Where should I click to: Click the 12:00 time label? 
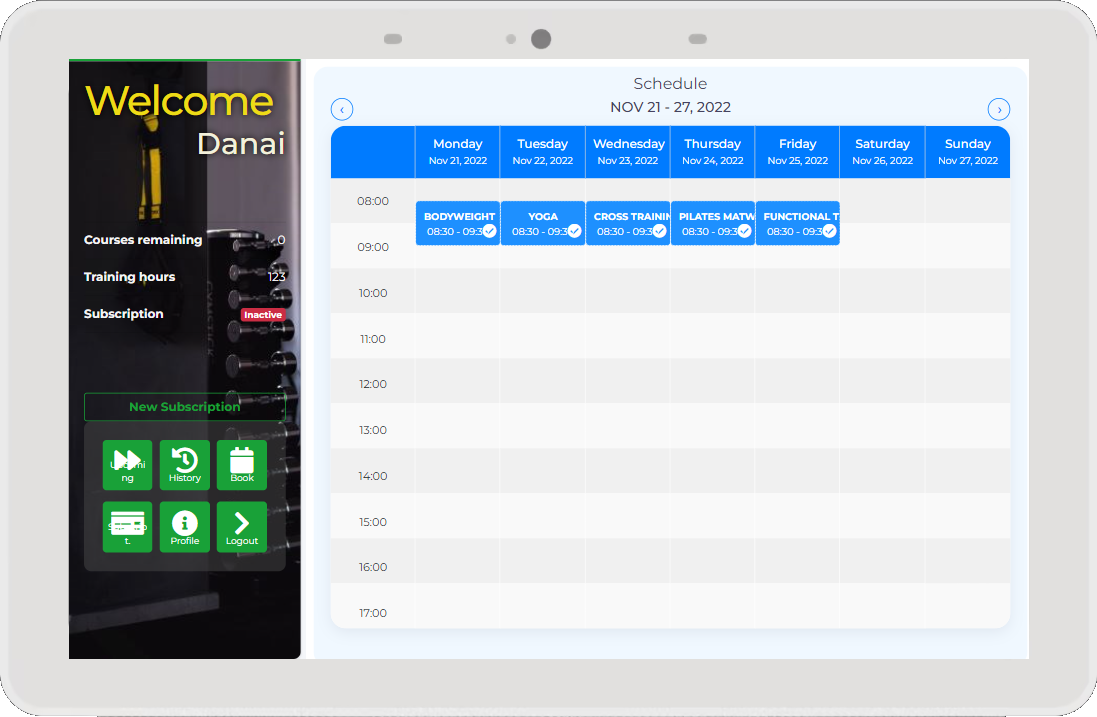point(373,384)
